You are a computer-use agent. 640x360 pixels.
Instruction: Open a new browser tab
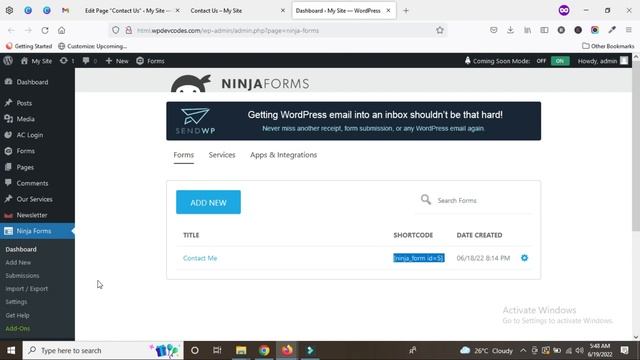[406, 11]
